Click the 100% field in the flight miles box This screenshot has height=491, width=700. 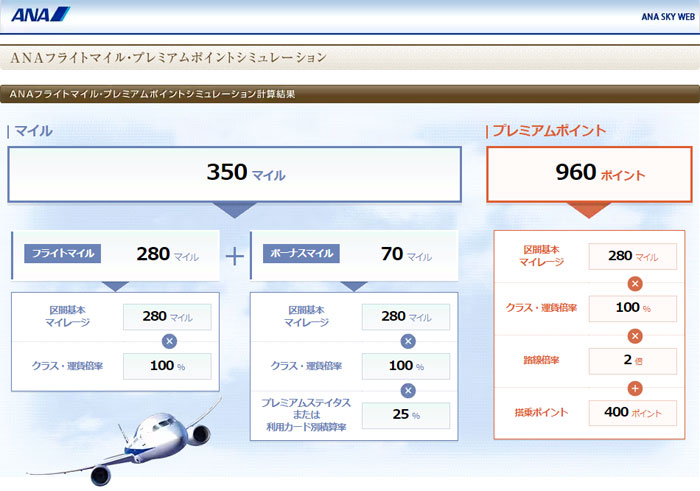pyautogui.click(x=167, y=366)
